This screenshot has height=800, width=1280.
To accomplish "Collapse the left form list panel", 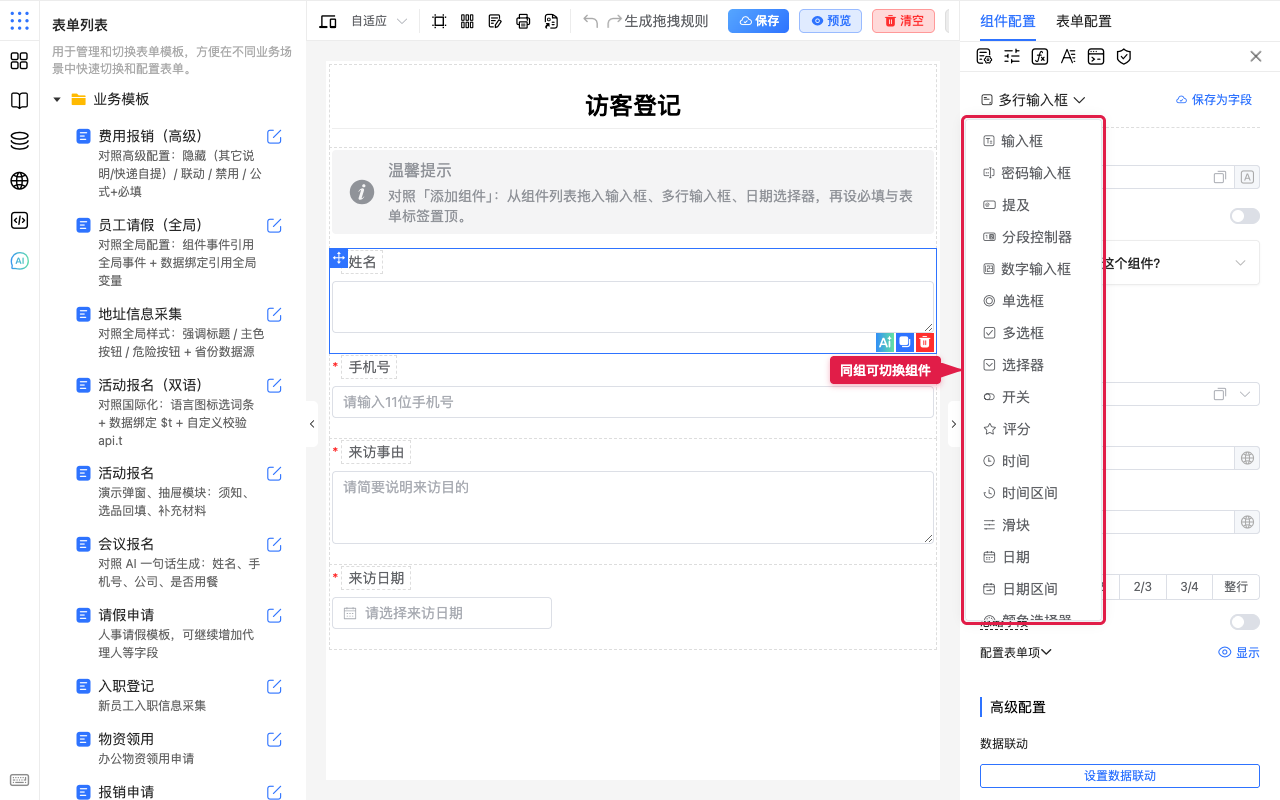I will click(x=312, y=424).
